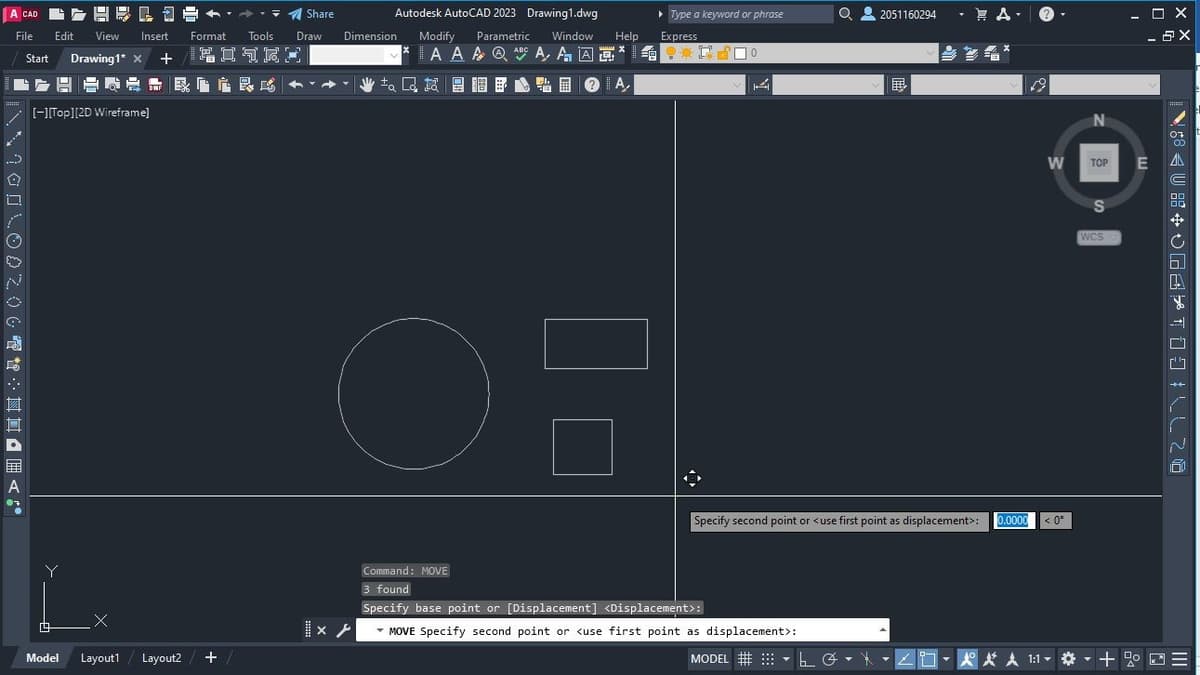Select the Polygon draw tool
Viewport: 1200px width, 675px height.
tap(14, 180)
